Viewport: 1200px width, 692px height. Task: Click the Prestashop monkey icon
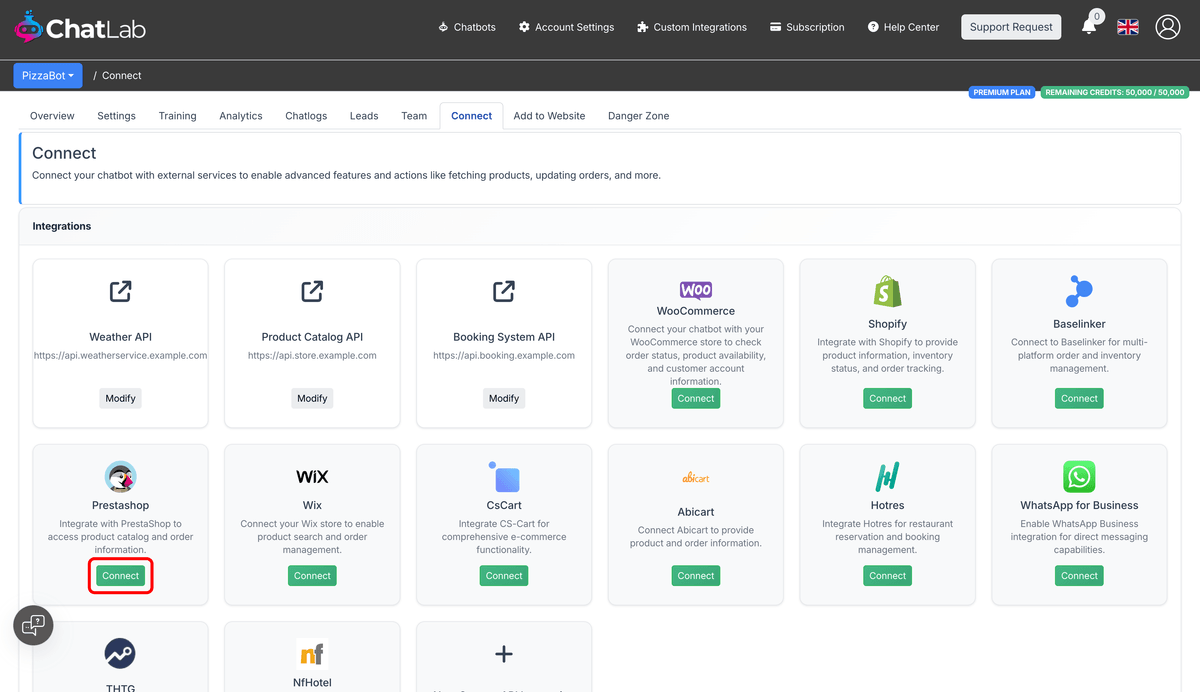pyautogui.click(x=120, y=476)
